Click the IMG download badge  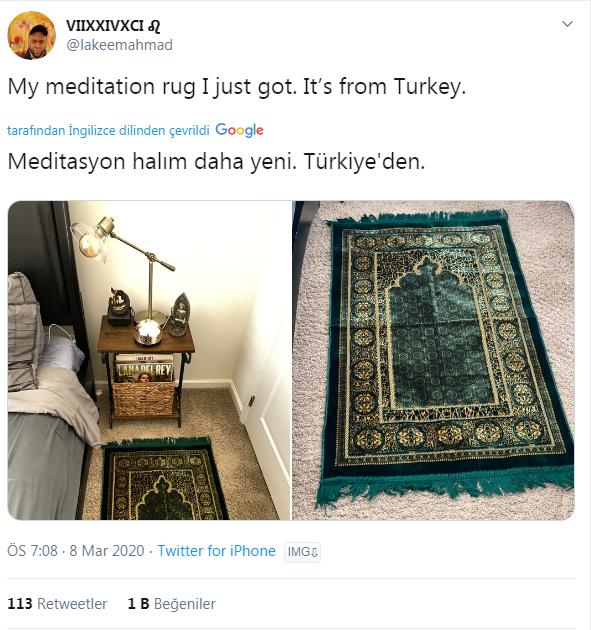click(x=302, y=552)
